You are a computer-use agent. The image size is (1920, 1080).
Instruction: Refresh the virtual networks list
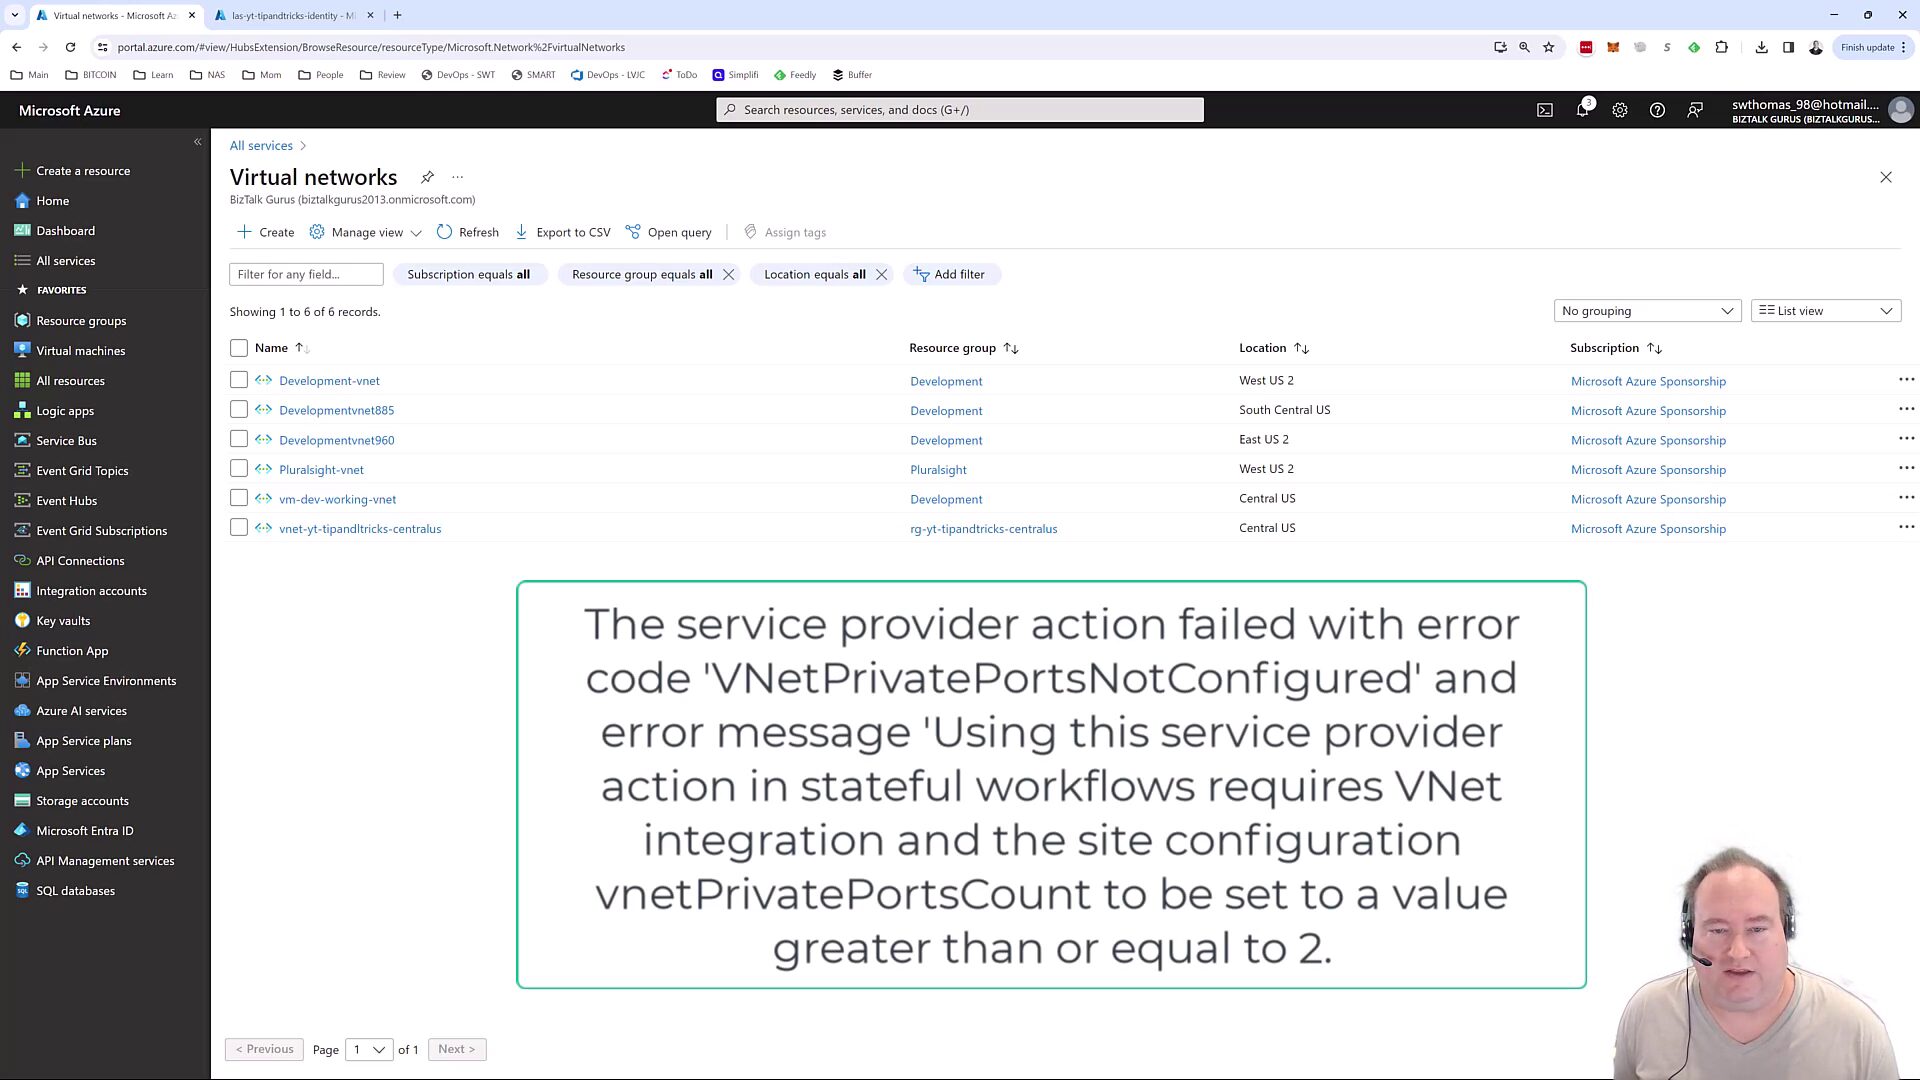point(468,232)
